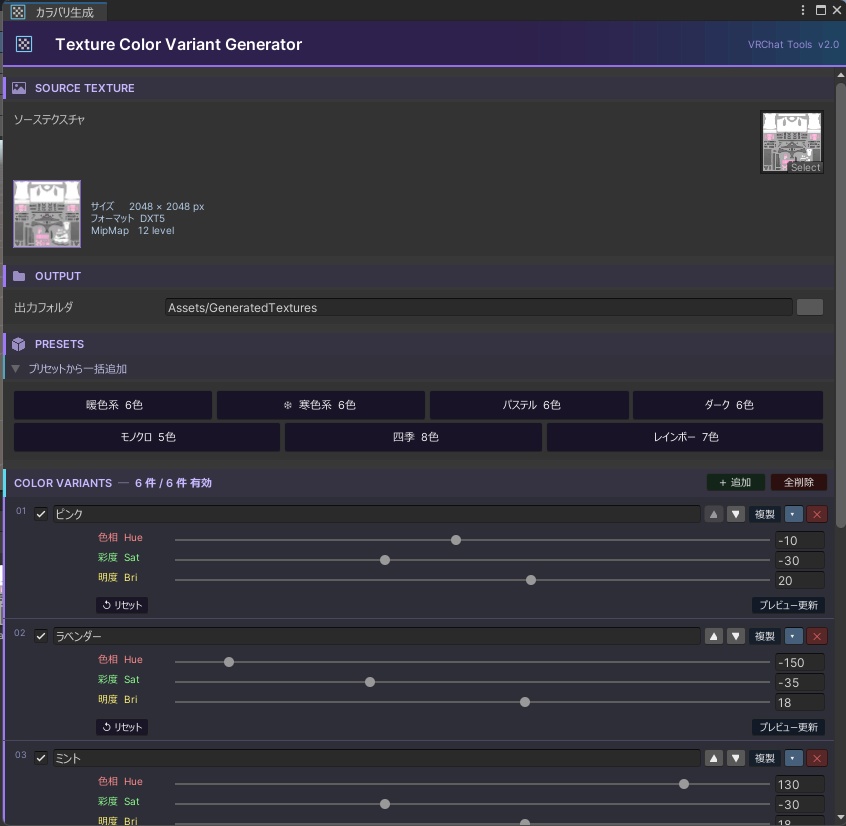Screen dimensions: 846x826
Task: Toggle the ミント variant checkbox
Action: tap(41, 758)
